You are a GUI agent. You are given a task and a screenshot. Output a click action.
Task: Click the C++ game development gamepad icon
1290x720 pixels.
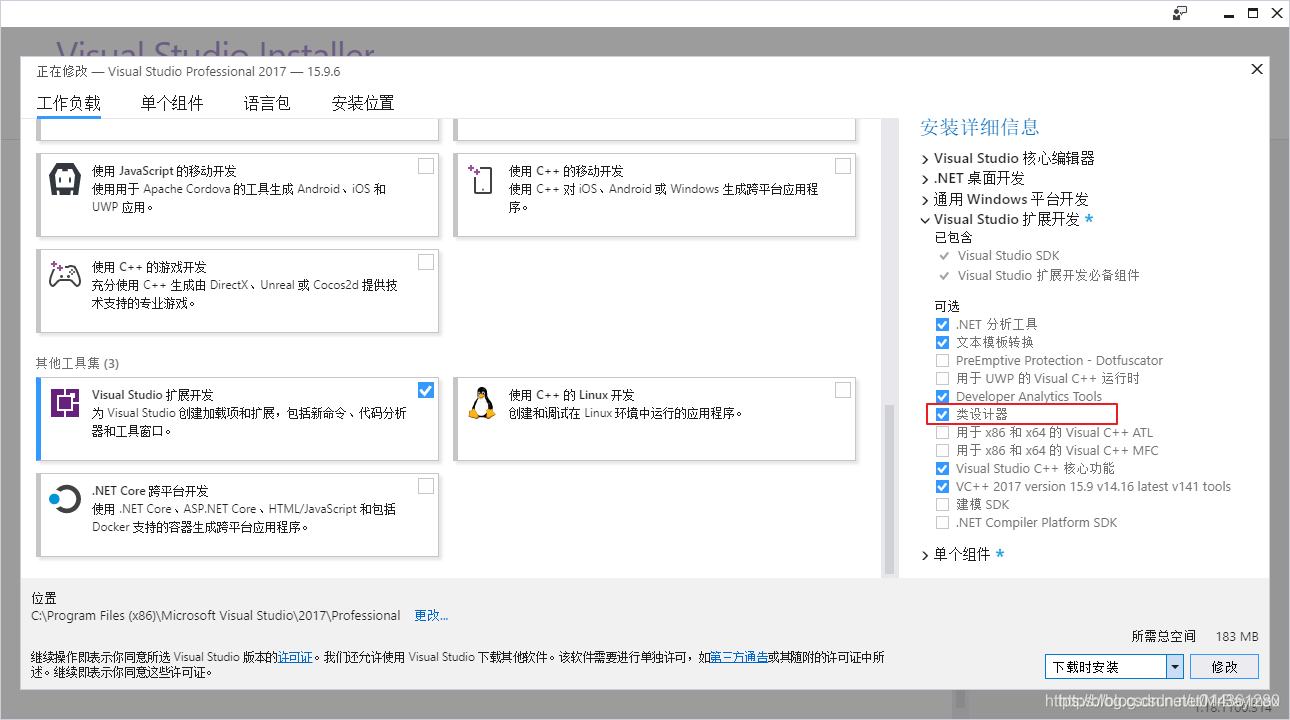(65, 276)
